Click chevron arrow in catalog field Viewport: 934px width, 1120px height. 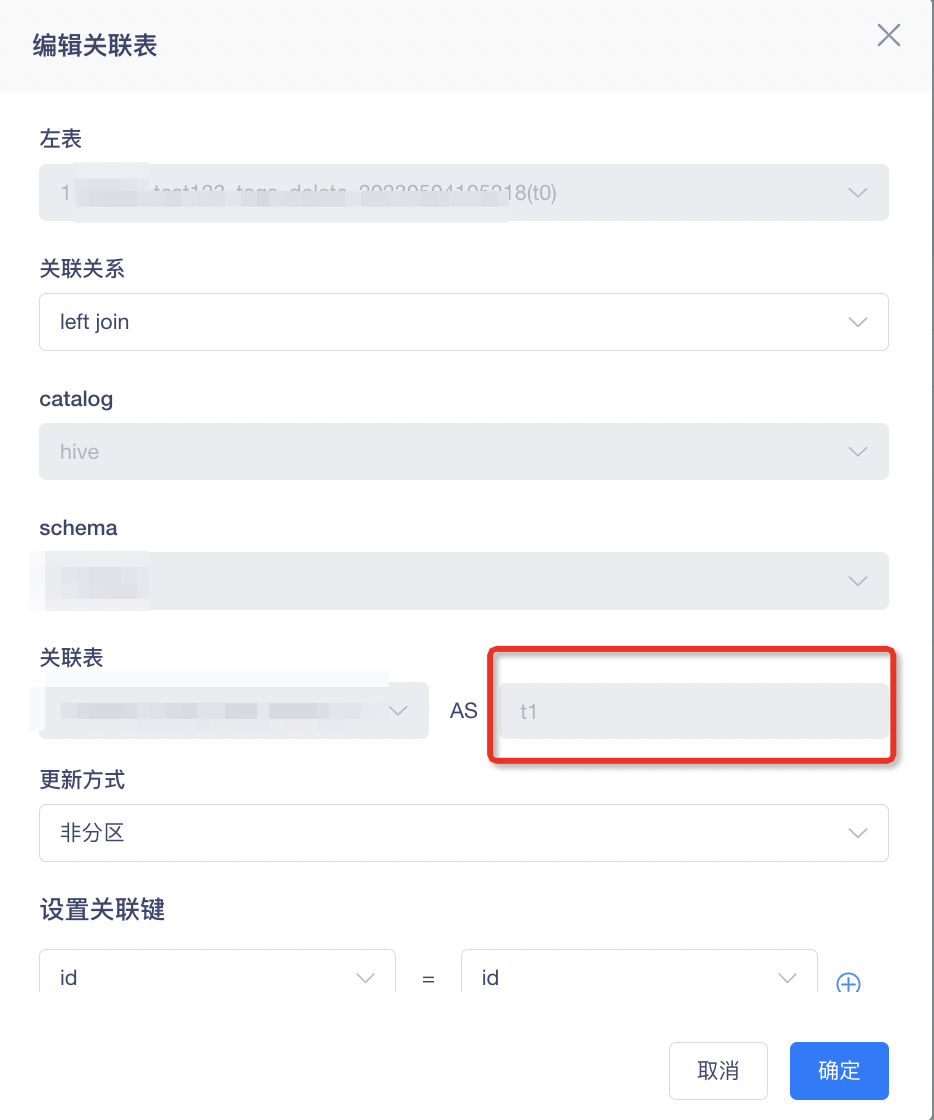[858, 451]
